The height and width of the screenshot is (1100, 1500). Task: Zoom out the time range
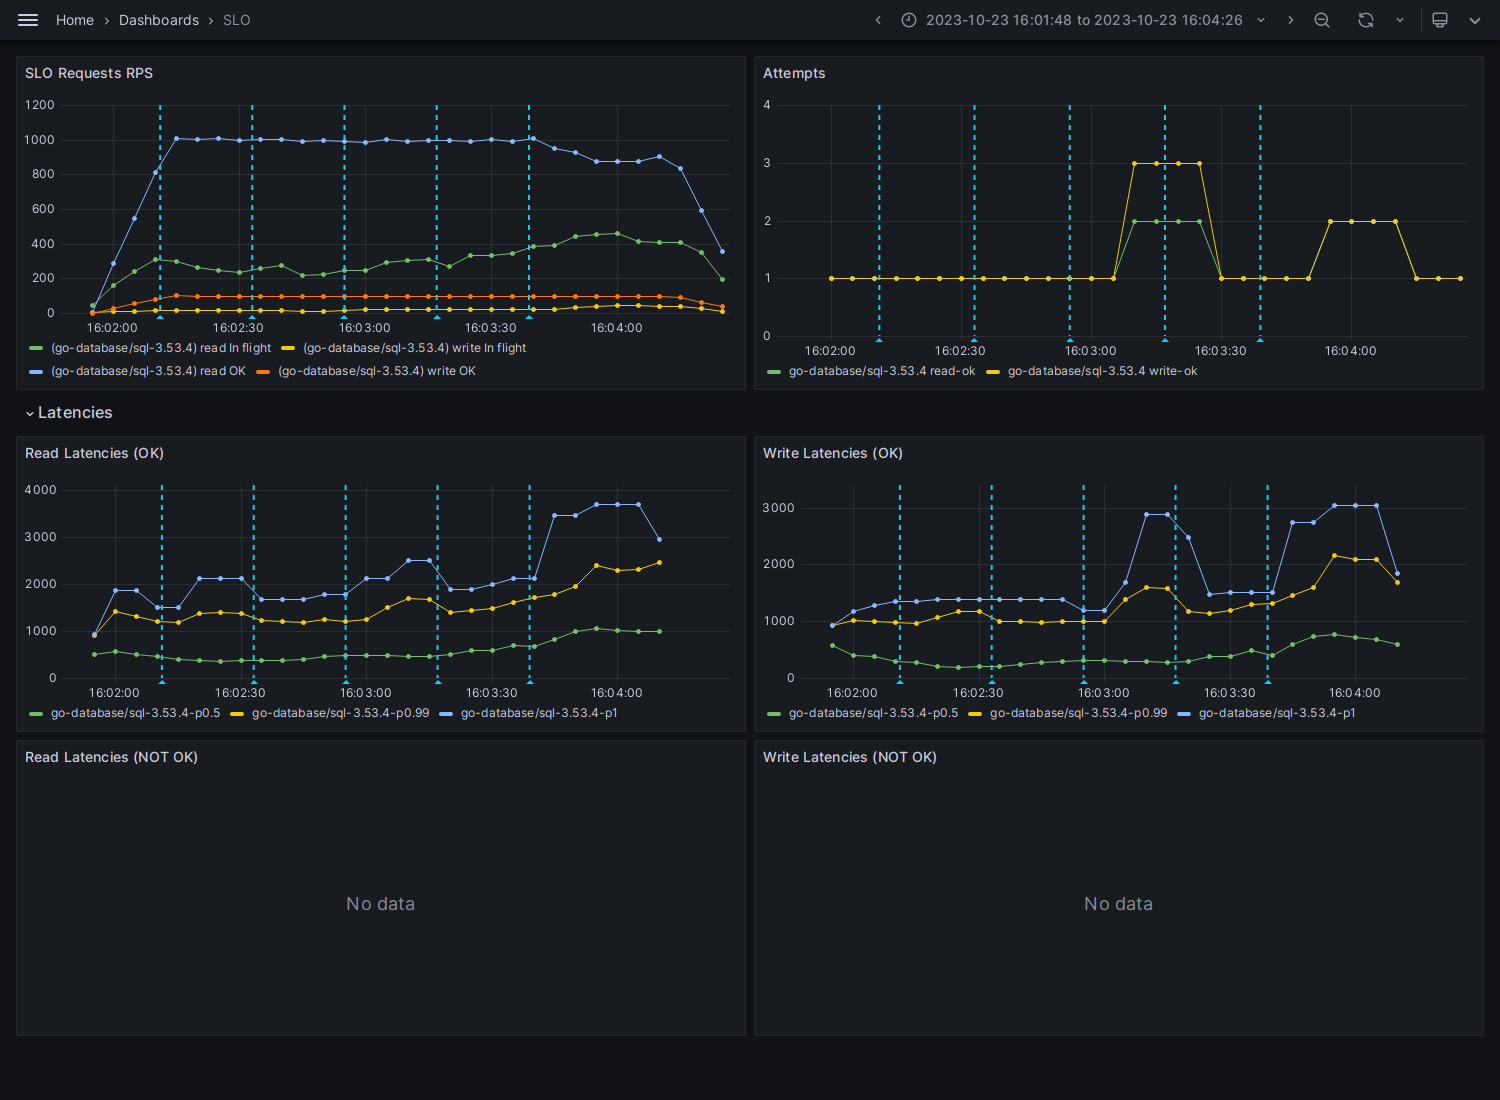tap(1322, 20)
